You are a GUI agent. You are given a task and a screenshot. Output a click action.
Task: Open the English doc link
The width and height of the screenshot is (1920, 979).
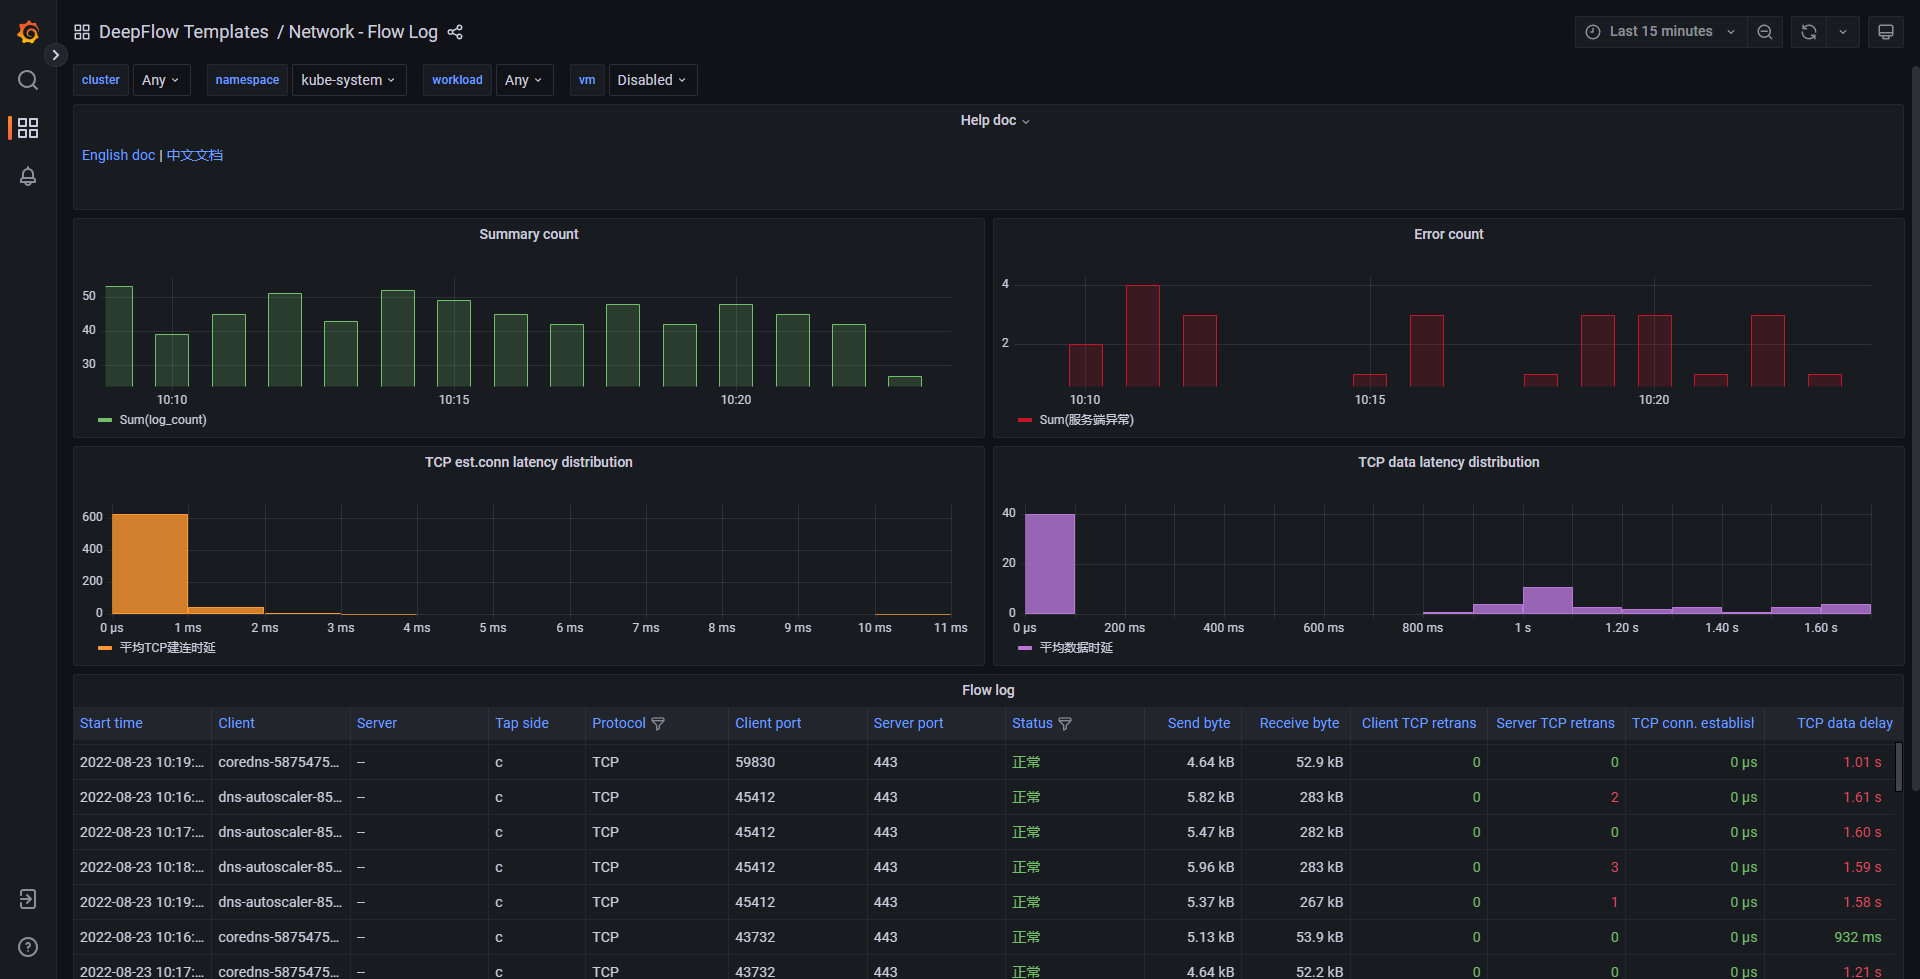(x=117, y=155)
